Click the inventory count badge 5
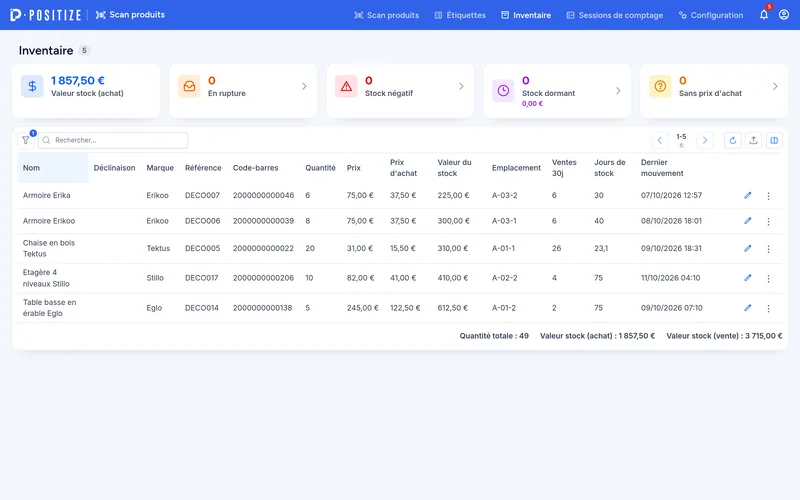Image resolution: width=800 pixels, height=500 pixels. (x=84, y=51)
